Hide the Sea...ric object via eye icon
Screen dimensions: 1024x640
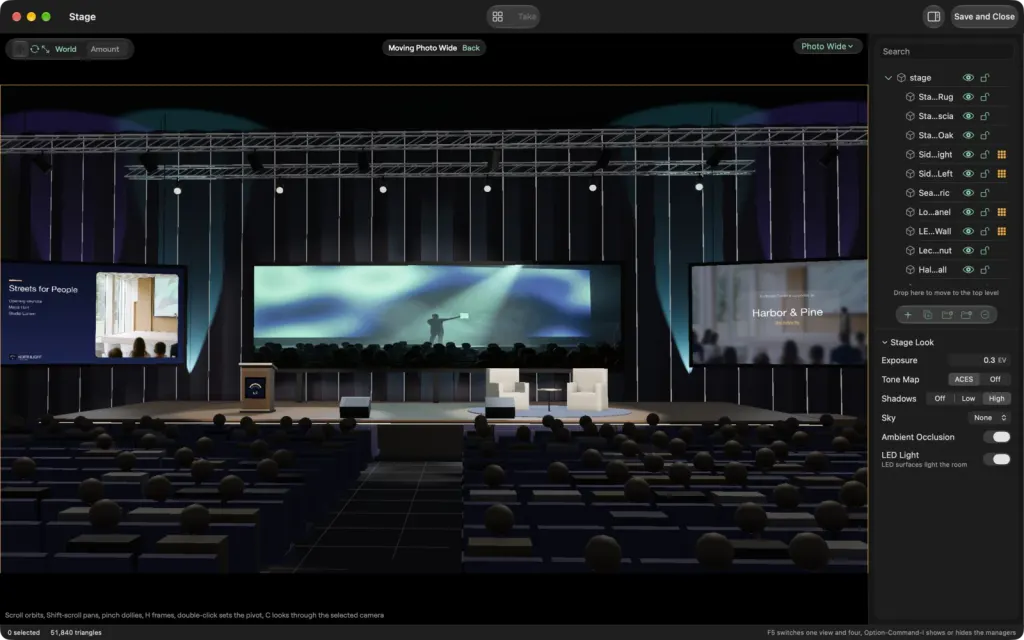968,193
